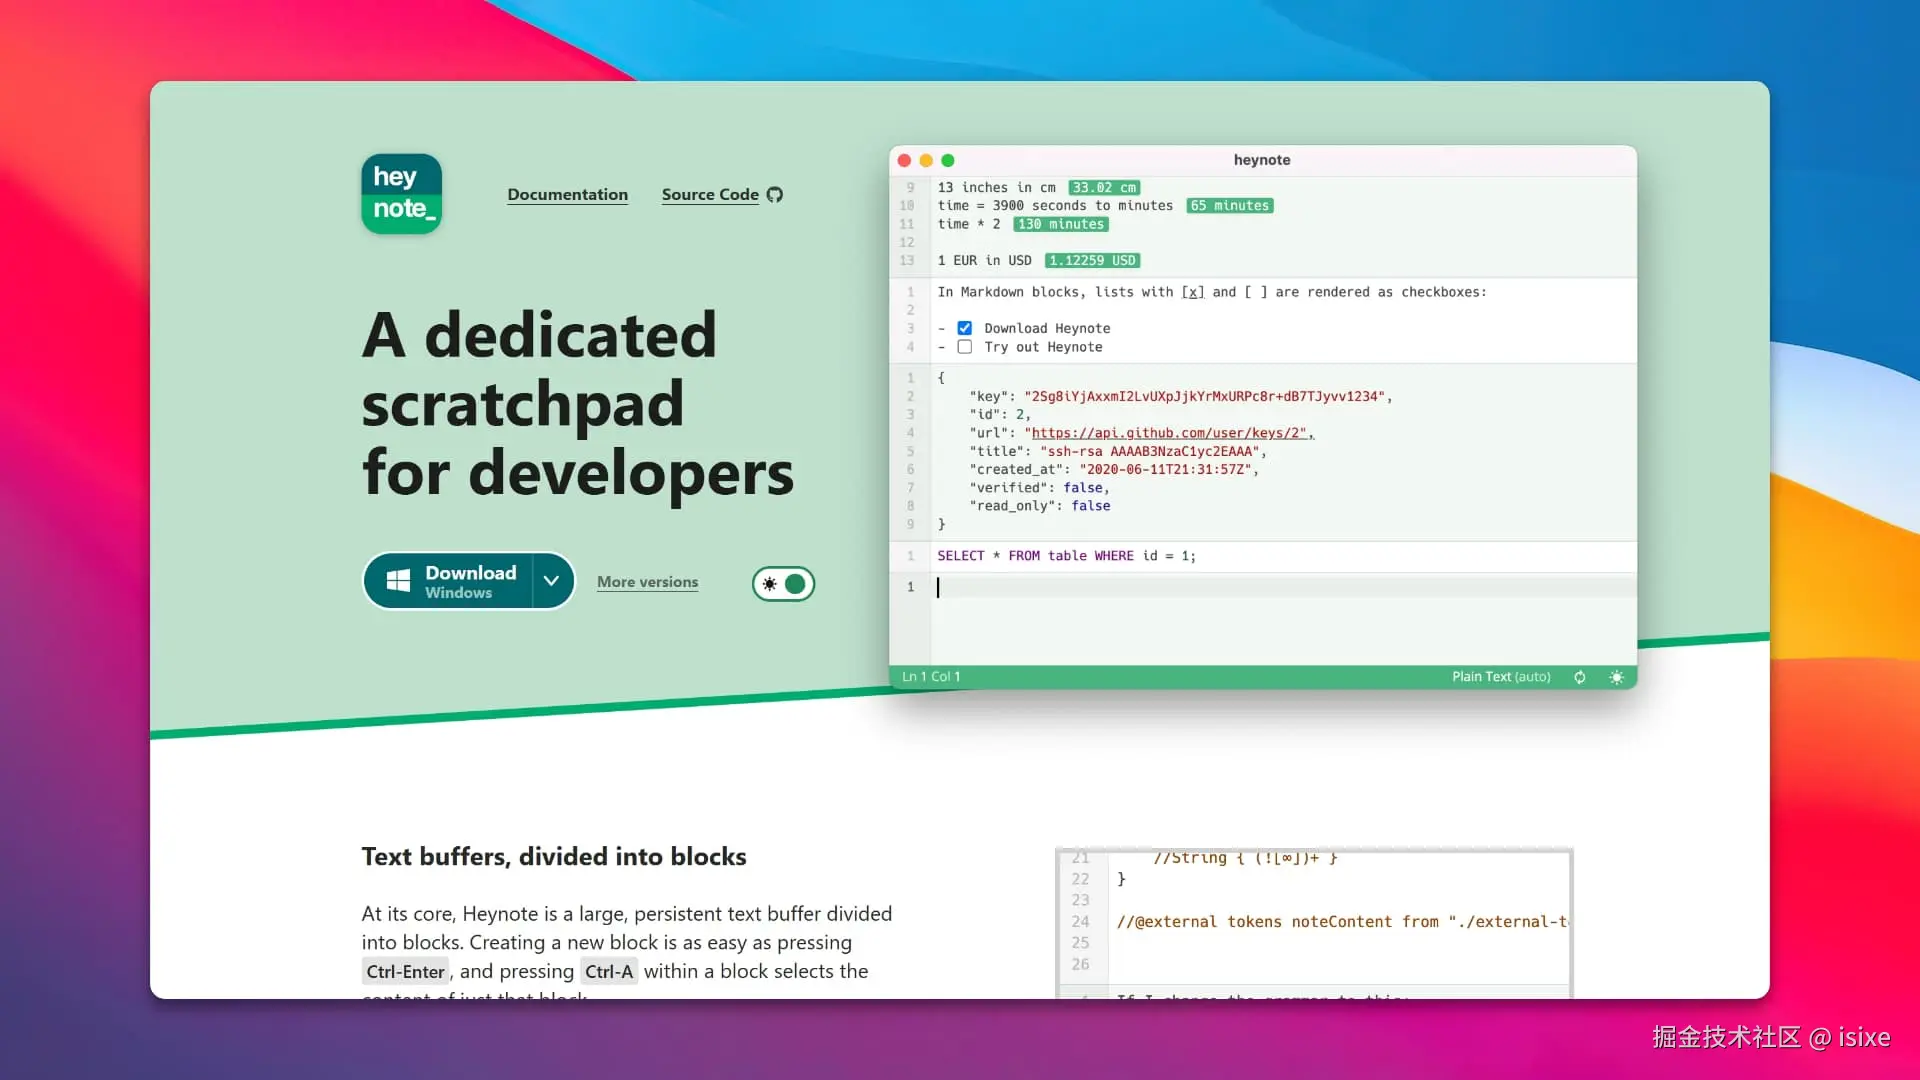Open the Source Code link
The image size is (1920, 1080).
[710, 195]
